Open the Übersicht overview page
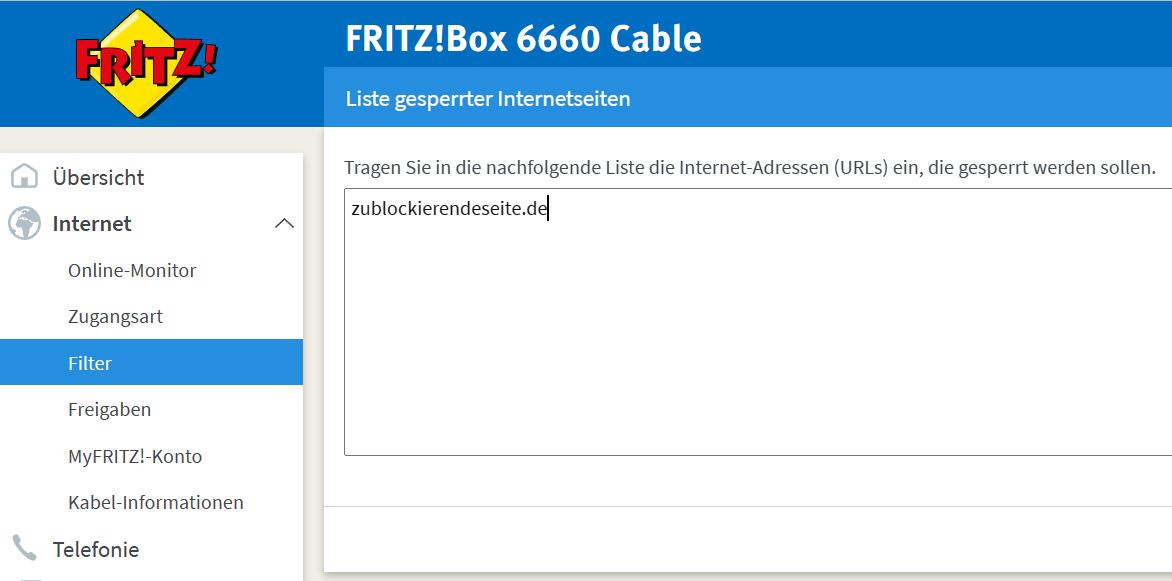 98,177
